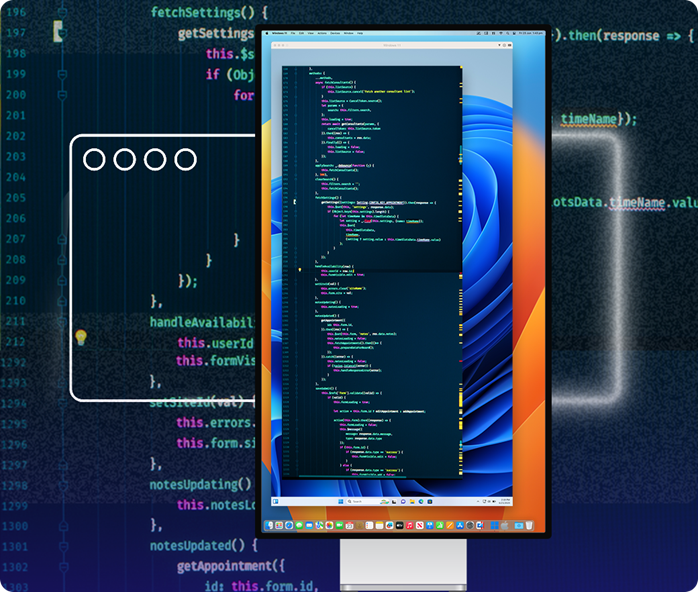698x592 pixels.
Task: Click the Windows Start button in taskbar
Action: (x=343, y=499)
